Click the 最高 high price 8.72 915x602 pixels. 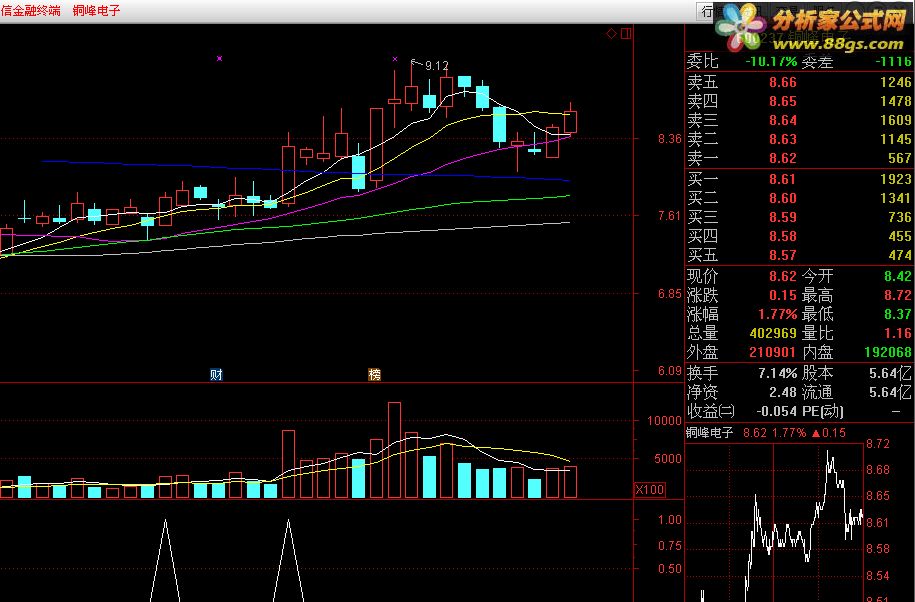897,295
